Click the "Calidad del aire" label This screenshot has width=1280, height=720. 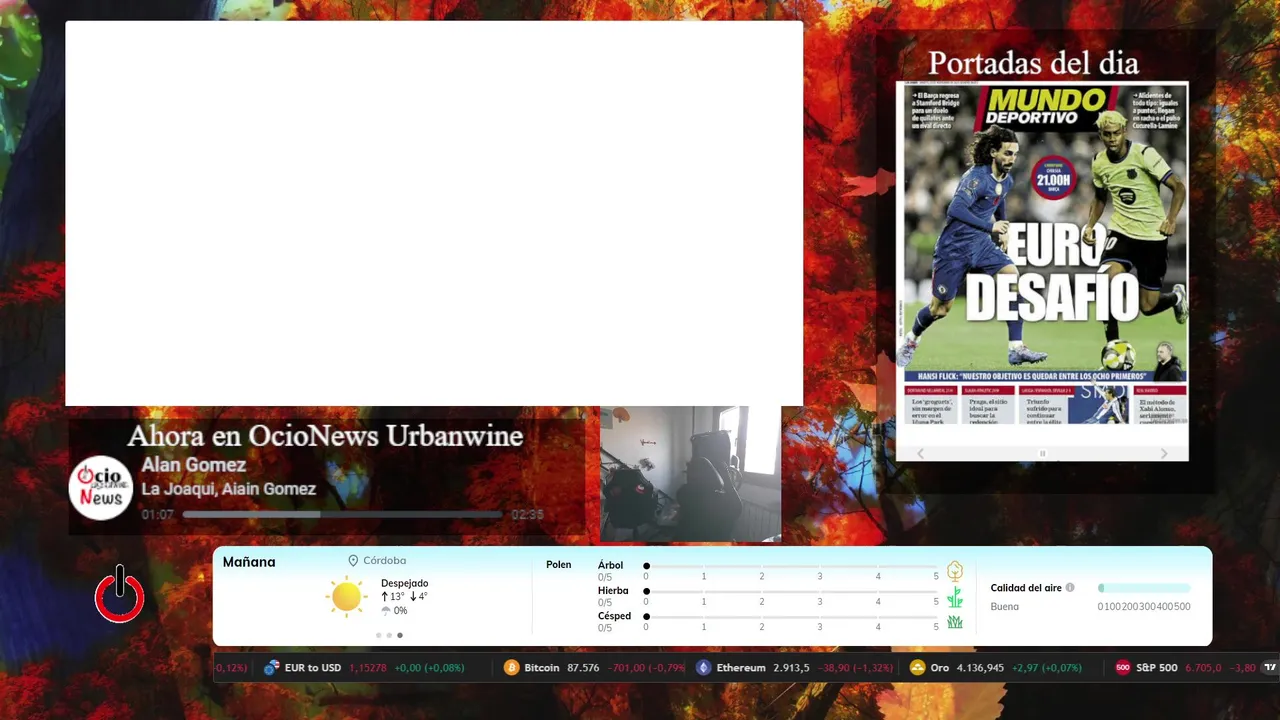1026,588
